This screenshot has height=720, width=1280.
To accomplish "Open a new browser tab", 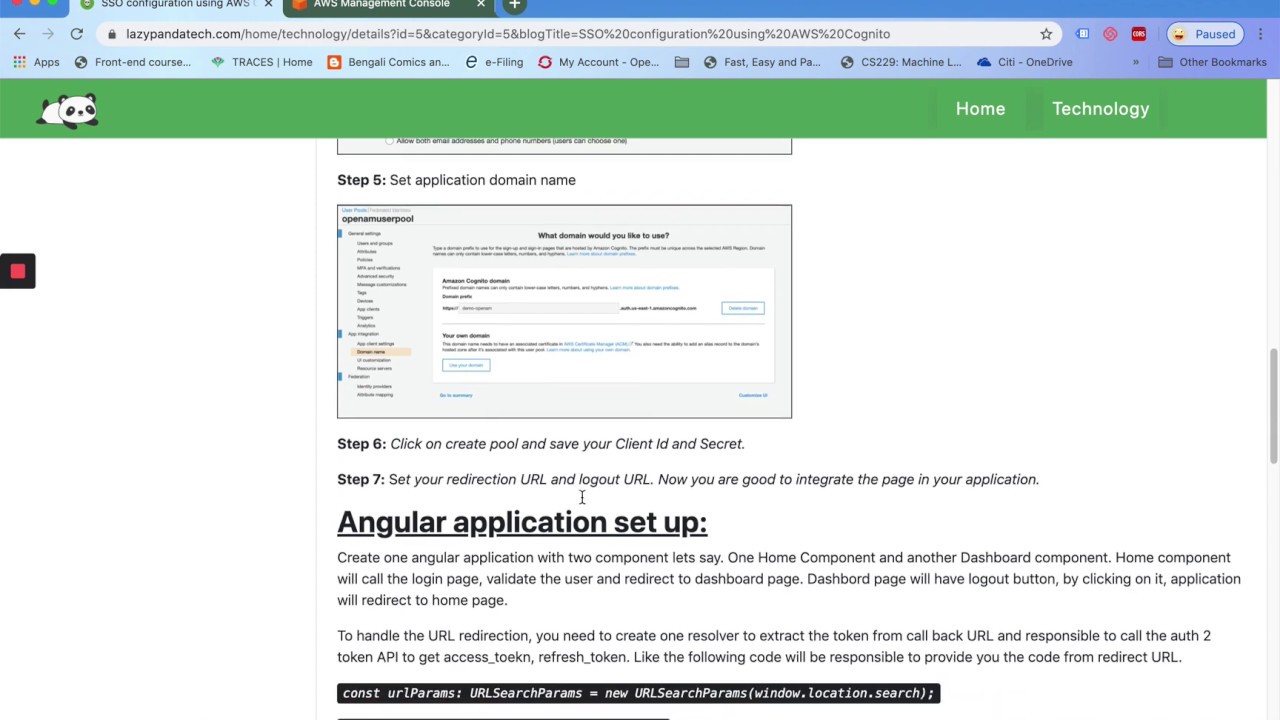I will (514, 5).
